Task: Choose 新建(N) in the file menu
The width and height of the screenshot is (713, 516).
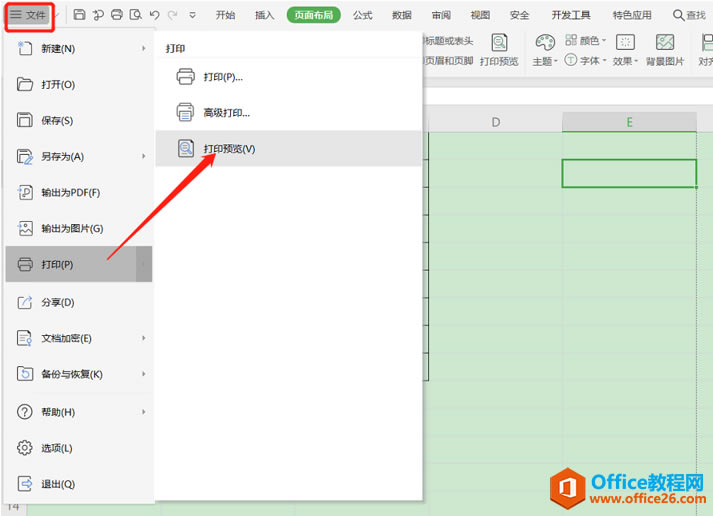Action: tap(79, 48)
